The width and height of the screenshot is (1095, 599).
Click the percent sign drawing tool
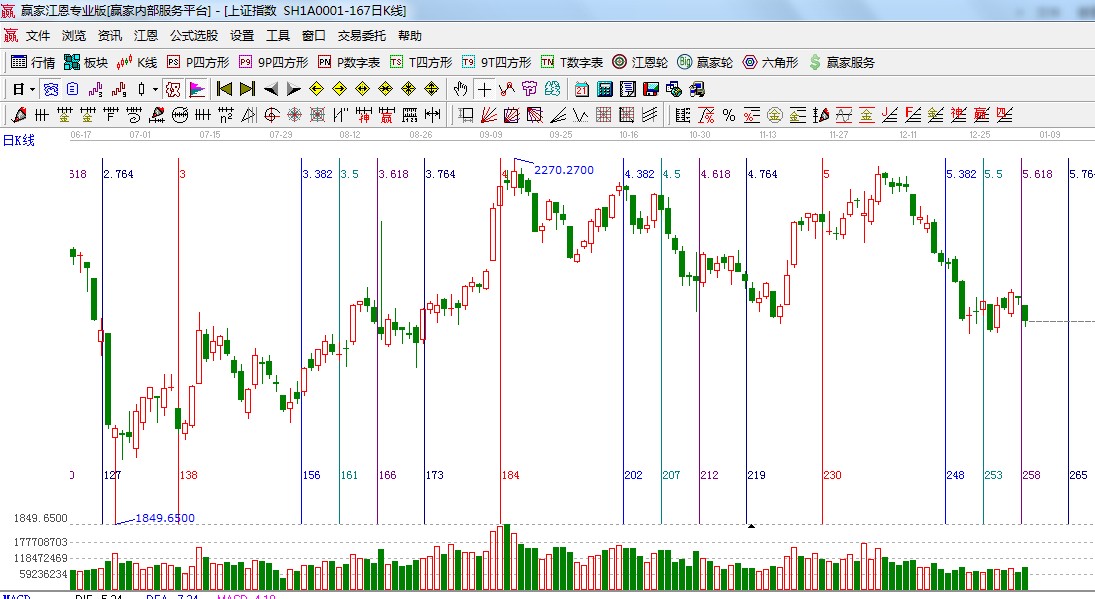tap(729, 115)
